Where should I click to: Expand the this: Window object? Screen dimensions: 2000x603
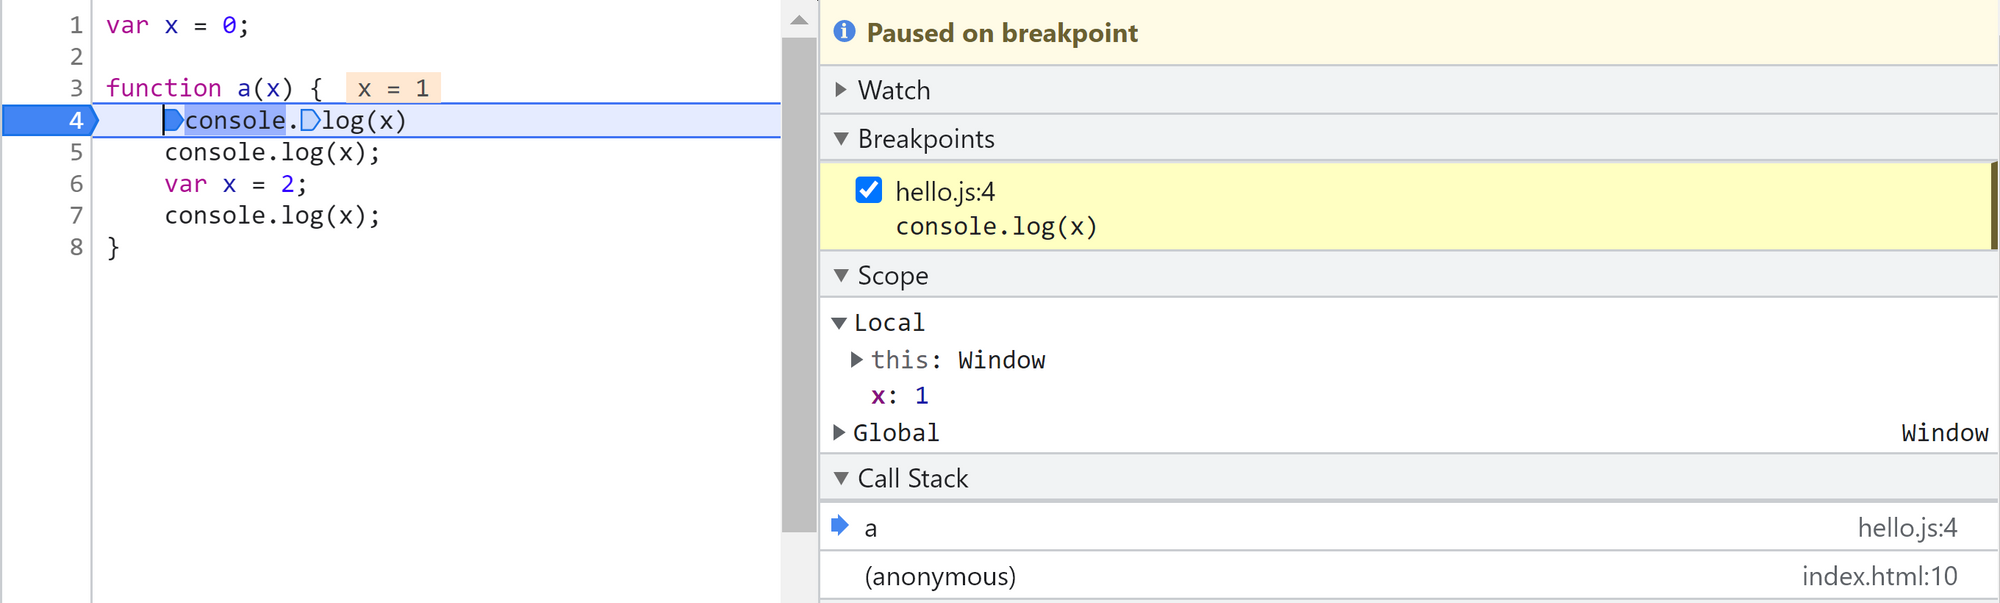[x=856, y=360]
